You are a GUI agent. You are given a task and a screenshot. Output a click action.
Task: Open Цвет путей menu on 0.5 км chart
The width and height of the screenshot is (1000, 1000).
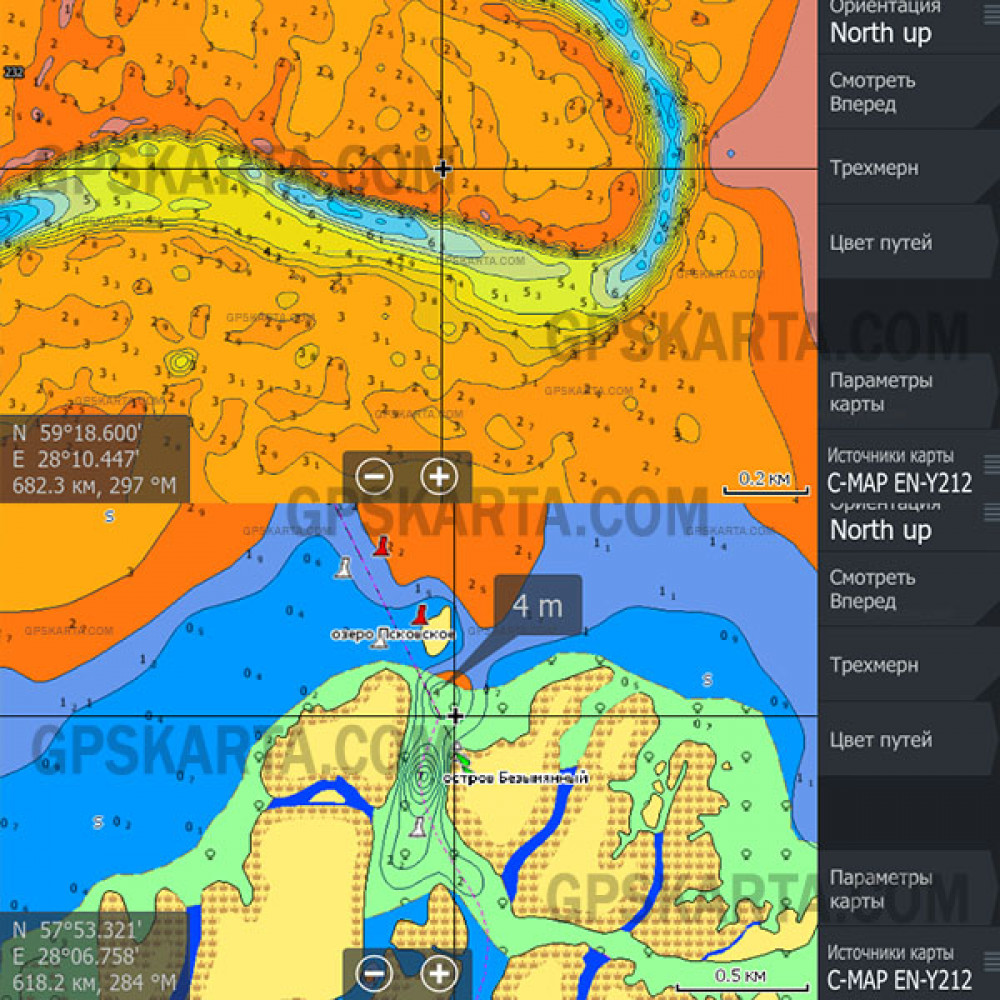click(x=909, y=739)
